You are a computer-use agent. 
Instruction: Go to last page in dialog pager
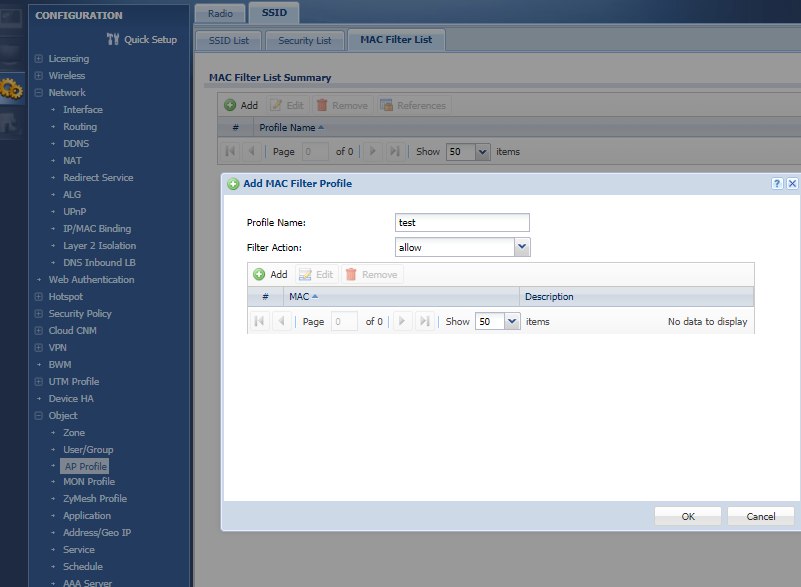(x=423, y=321)
